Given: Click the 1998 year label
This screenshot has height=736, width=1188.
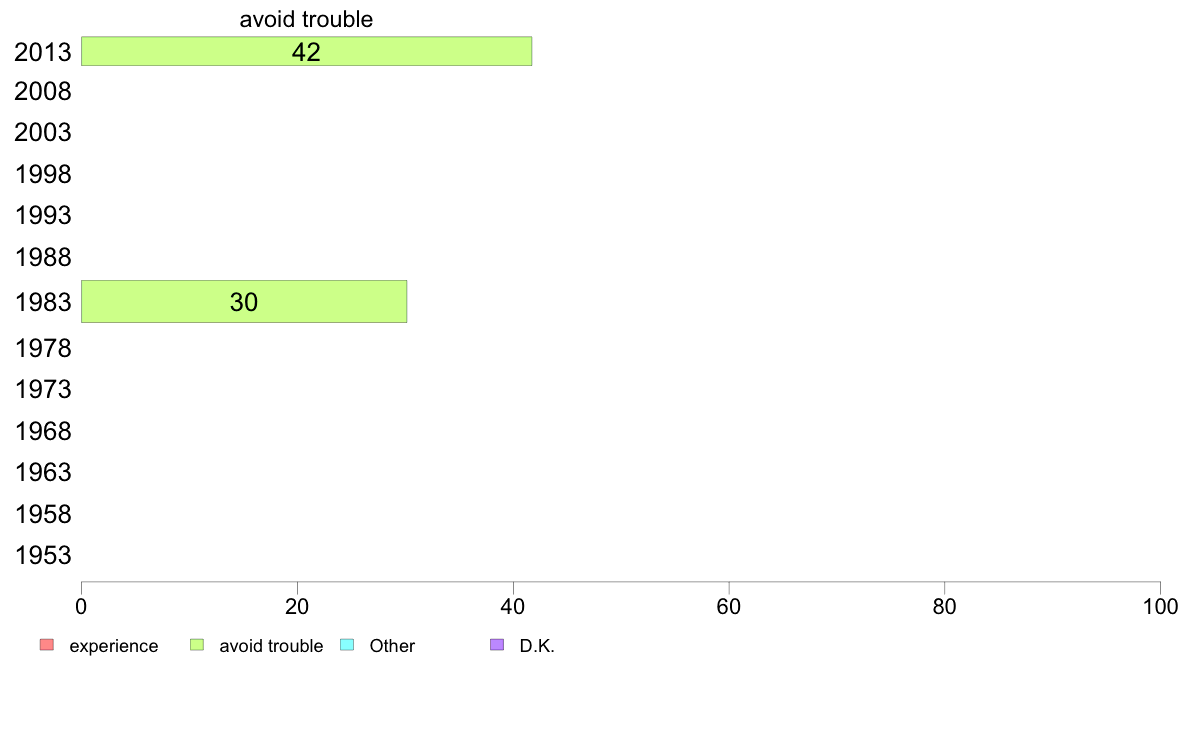Looking at the screenshot, I should 42,174.
